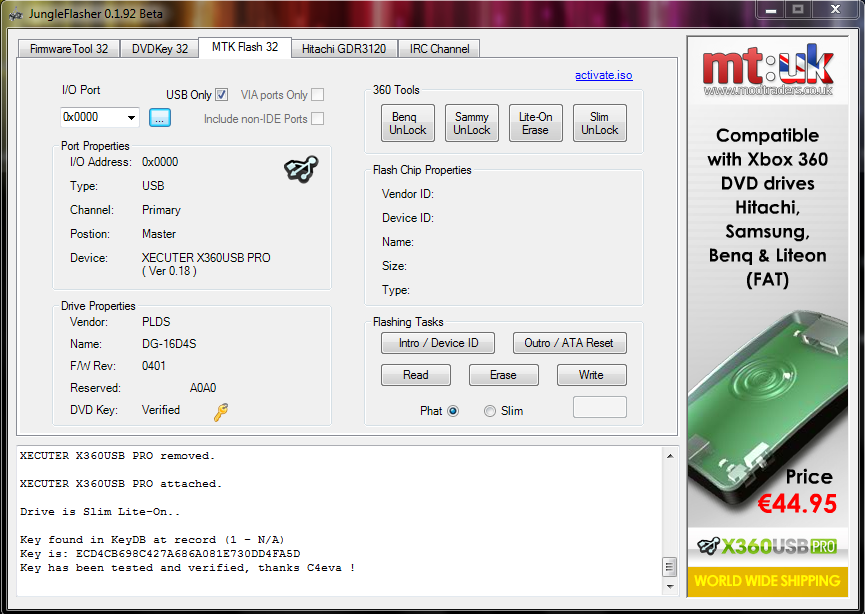865x614 pixels.
Task: Toggle the USB Only checkbox
Action: coord(221,95)
